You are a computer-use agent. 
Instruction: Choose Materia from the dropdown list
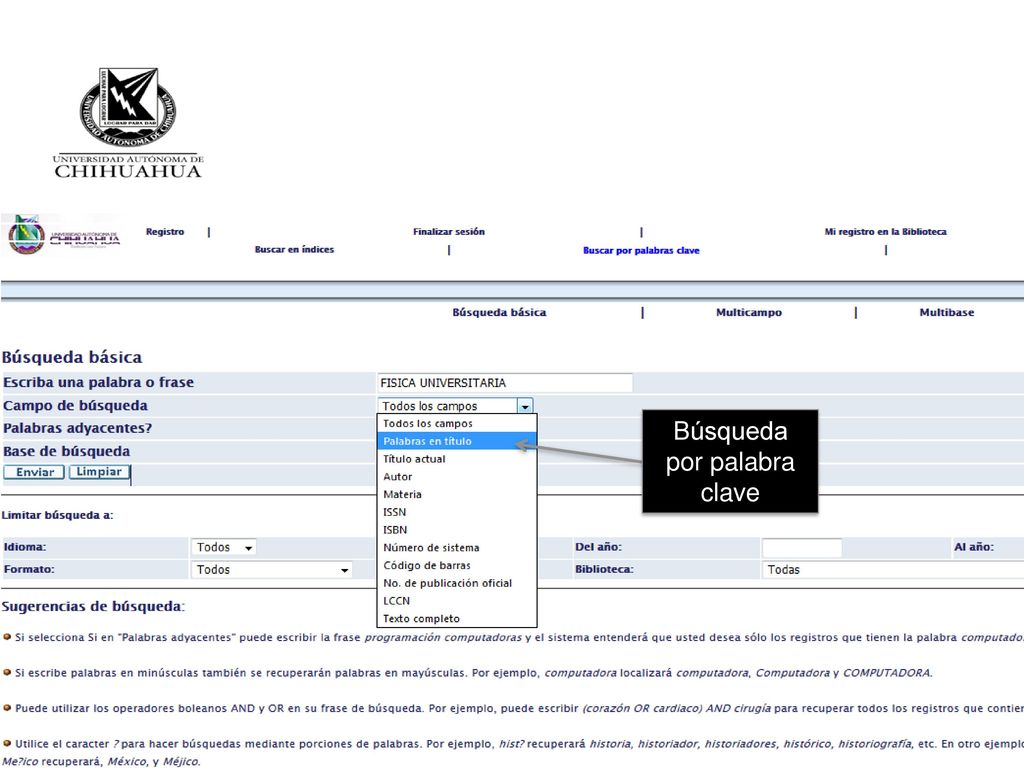456,494
